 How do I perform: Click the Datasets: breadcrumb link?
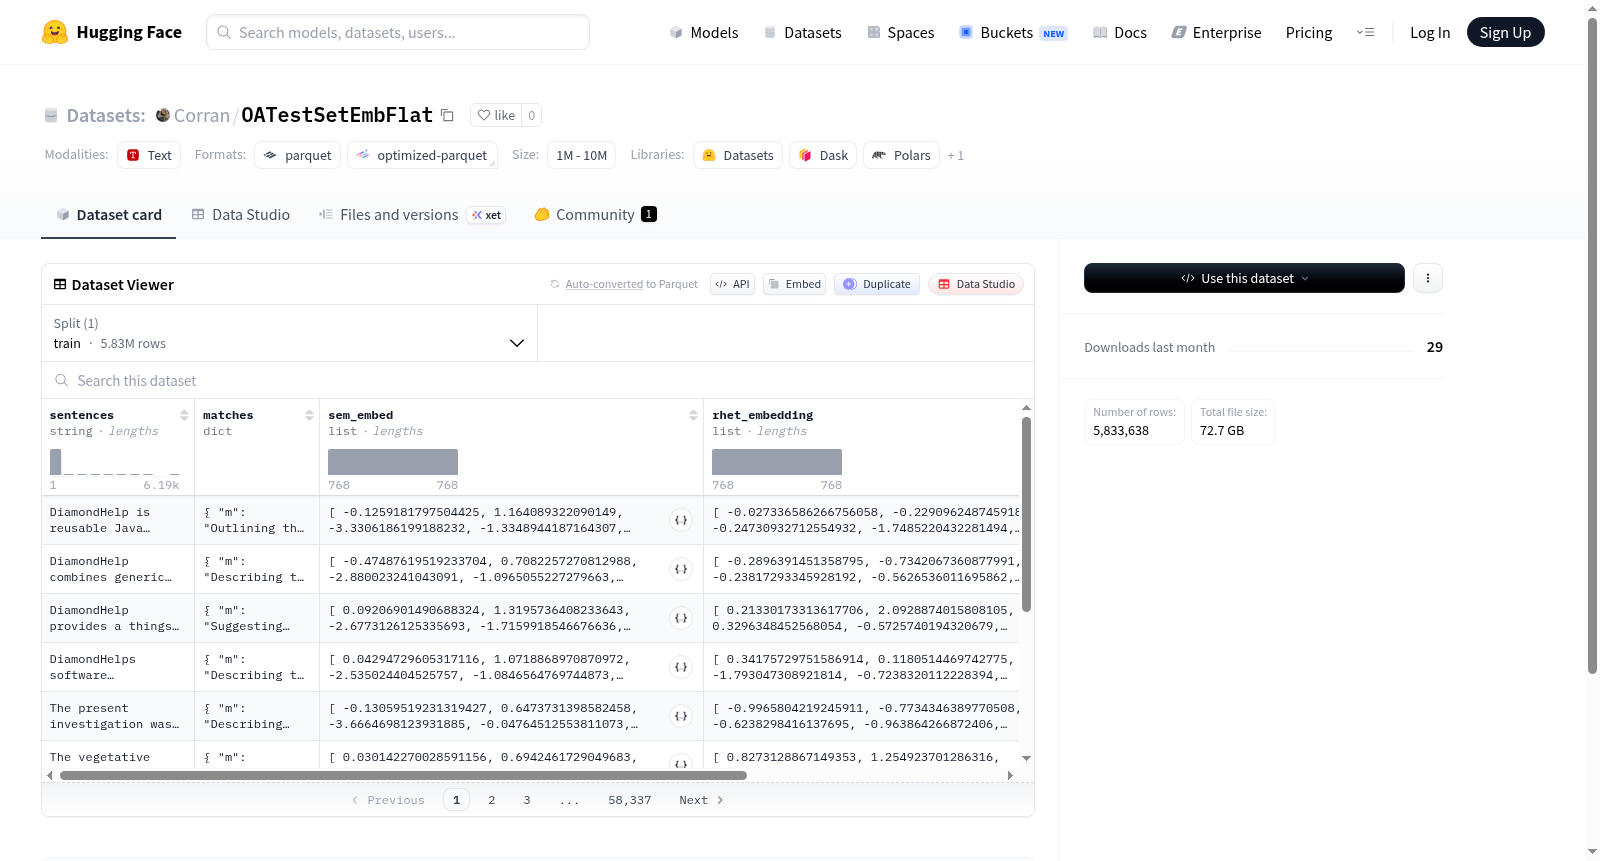(106, 115)
